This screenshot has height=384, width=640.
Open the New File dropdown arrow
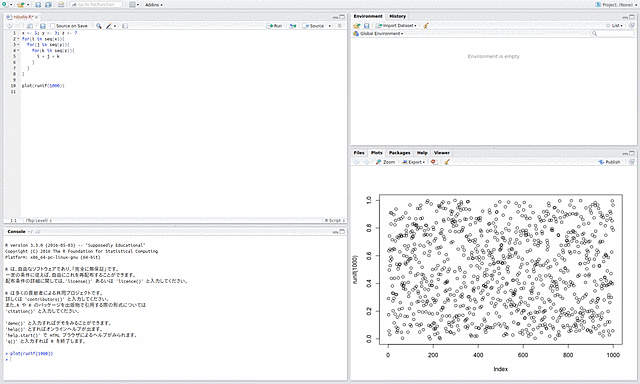click(x=11, y=5)
